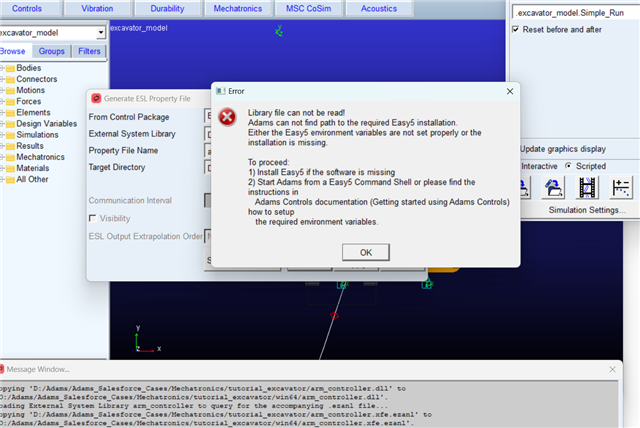Click the Error dialog title icon
This screenshot has height=428, width=640.
tap(220, 91)
